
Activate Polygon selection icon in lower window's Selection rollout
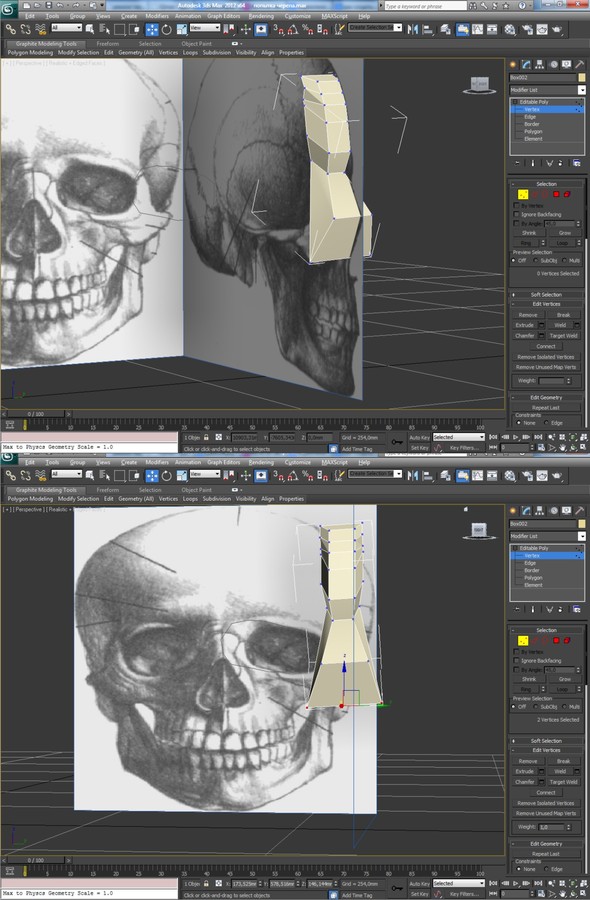point(556,641)
